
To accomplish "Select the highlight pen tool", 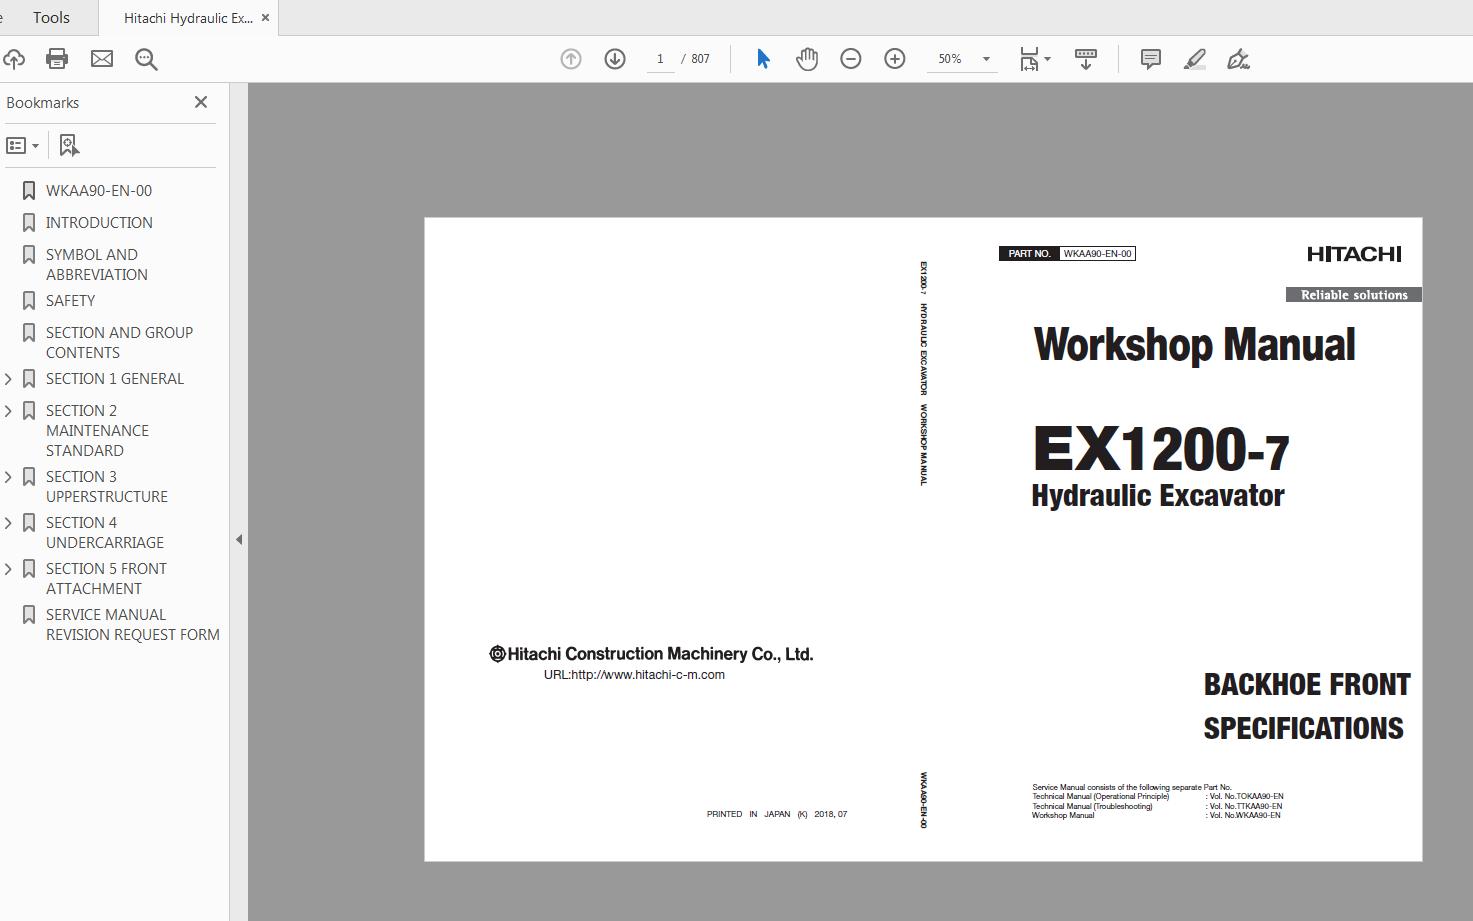I will click(x=1195, y=59).
